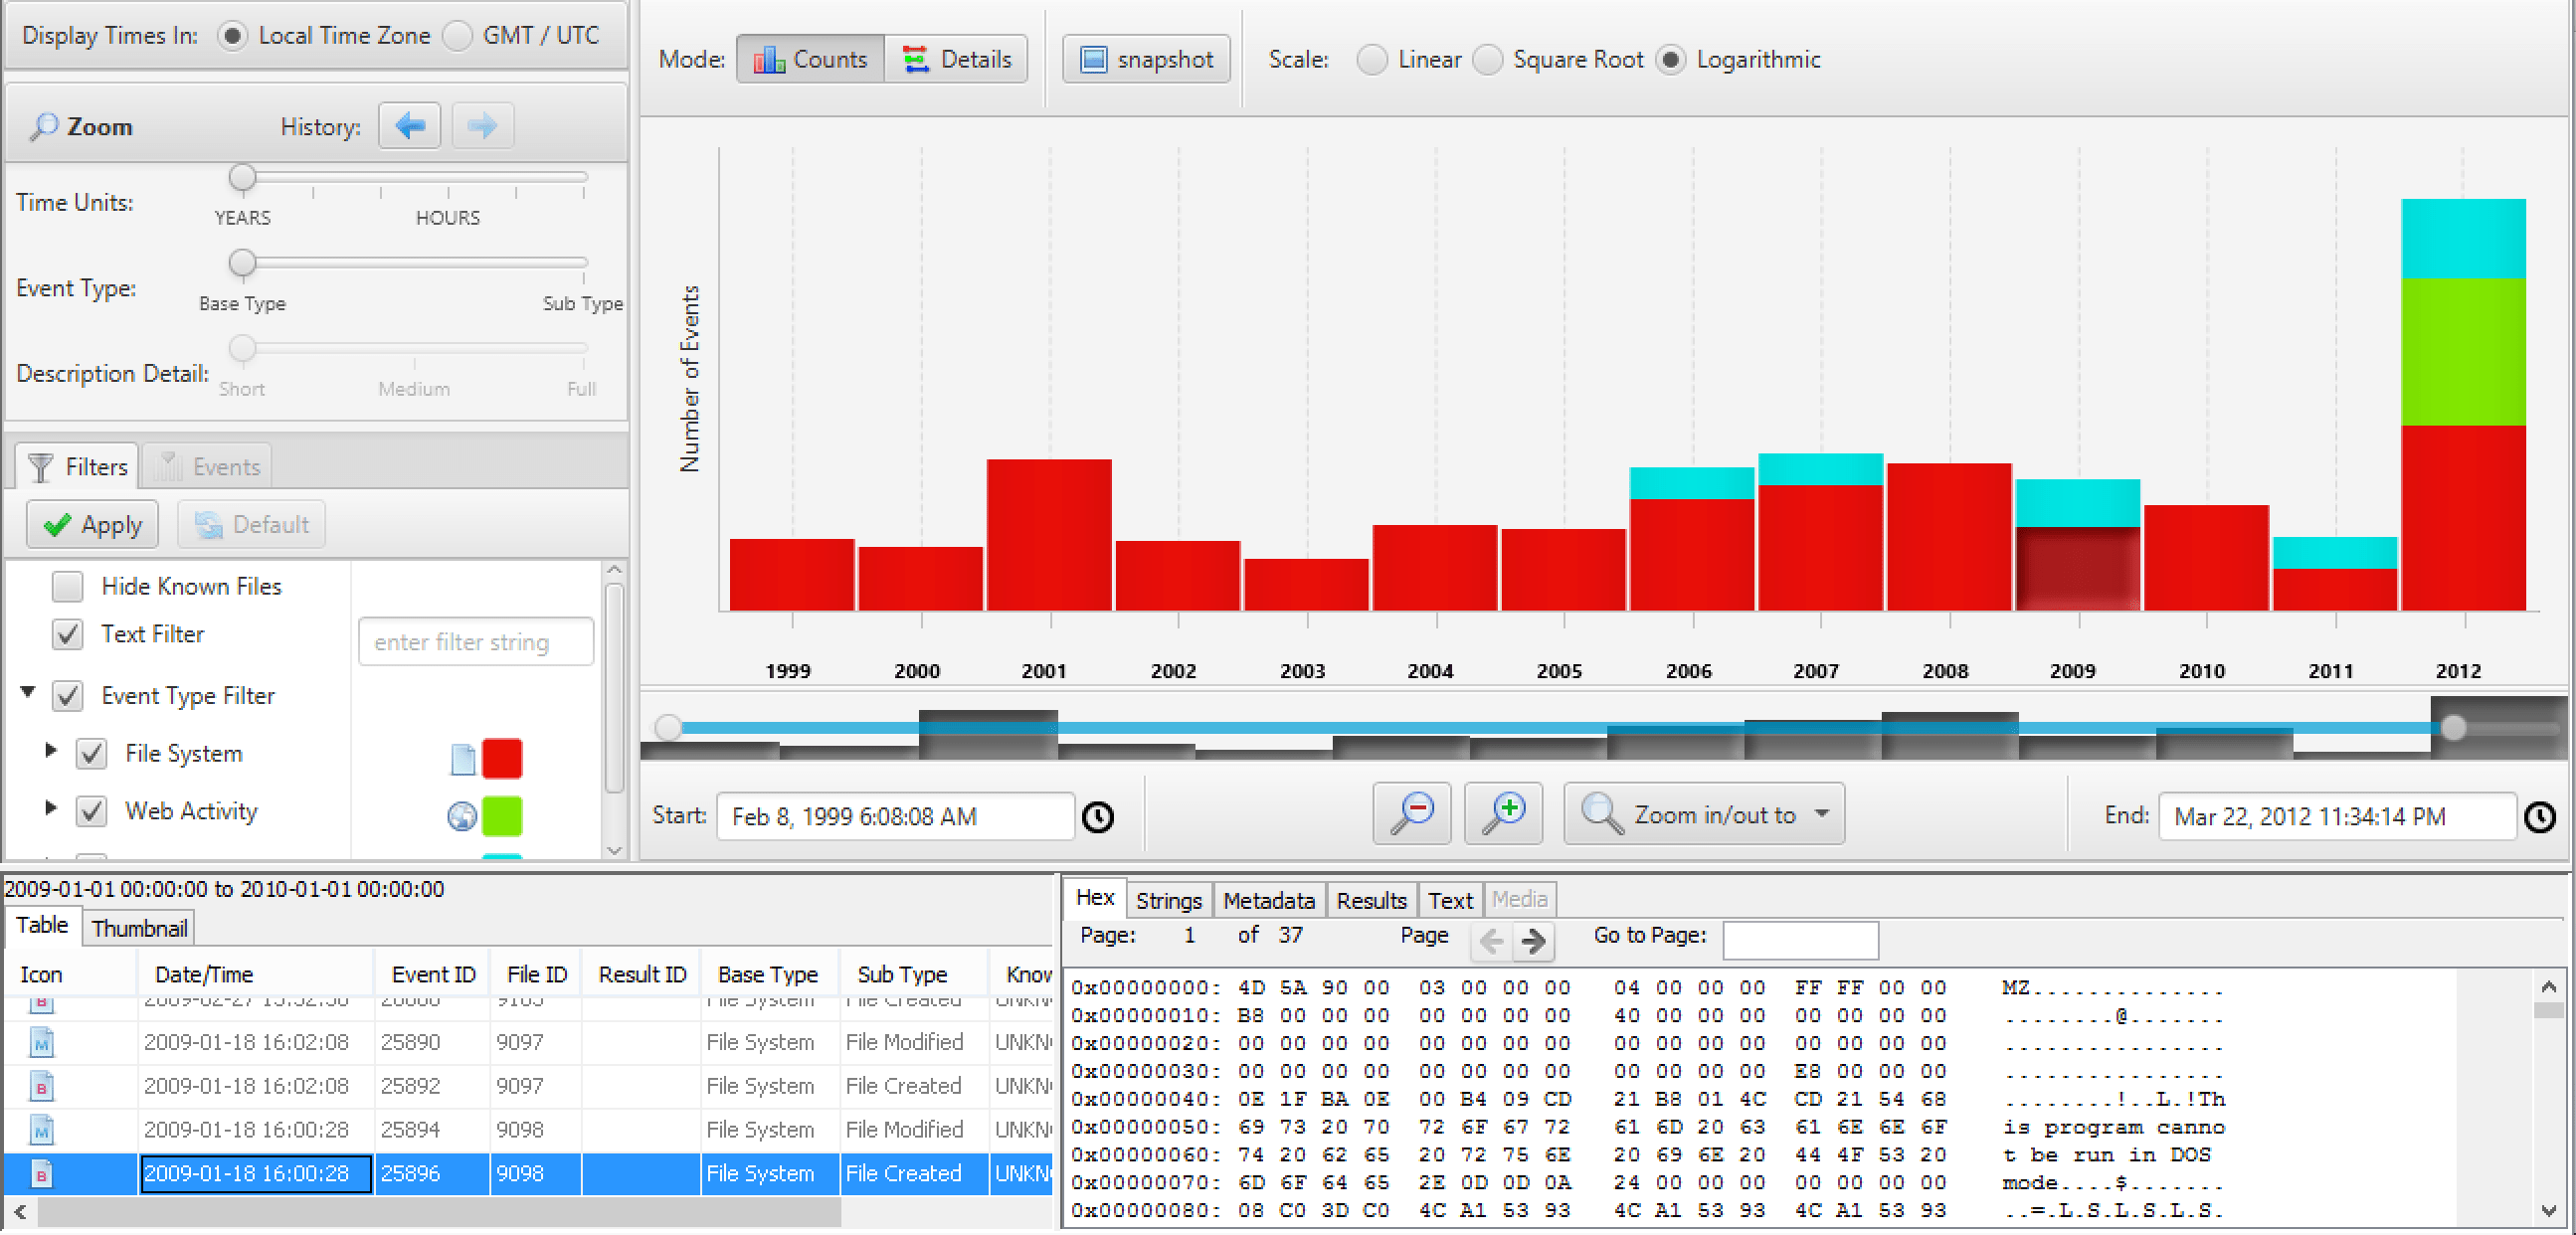Expand the Web Activity filter node
The image size is (2576, 1235).
tap(50, 807)
